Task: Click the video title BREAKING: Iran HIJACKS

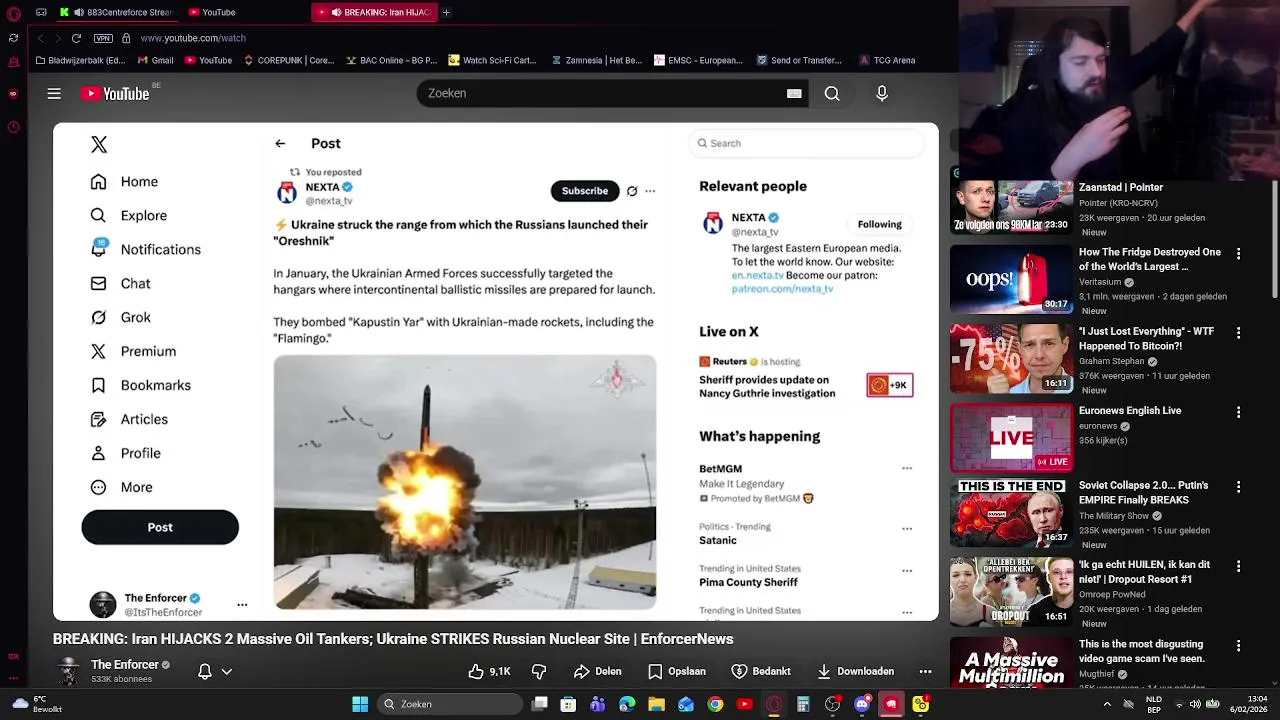Action: pos(393,639)
